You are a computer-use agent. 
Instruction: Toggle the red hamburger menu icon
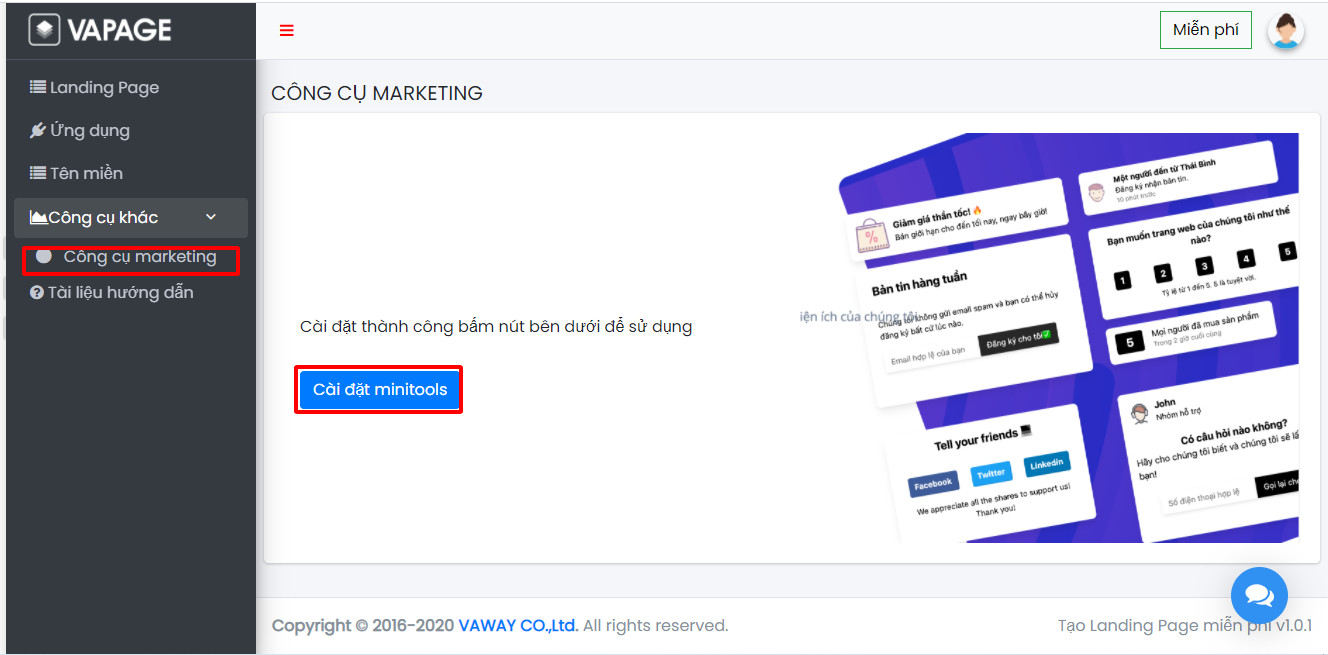coord(287,30)
